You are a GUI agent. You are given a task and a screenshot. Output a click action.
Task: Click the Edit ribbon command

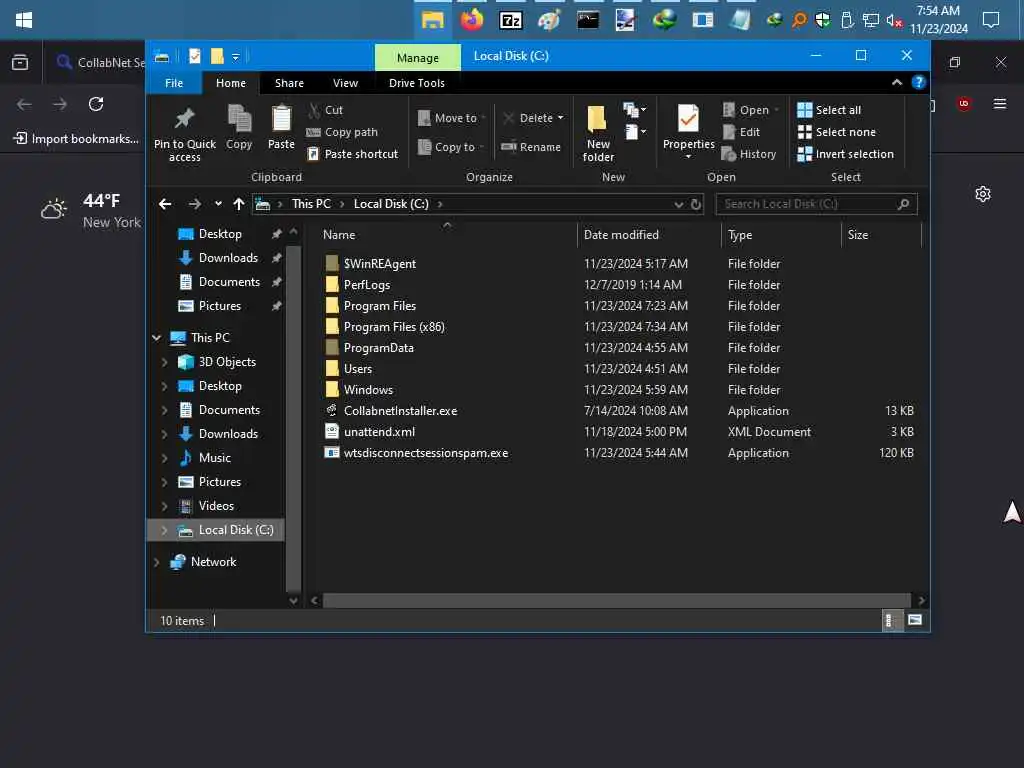(x=741, y=132)
